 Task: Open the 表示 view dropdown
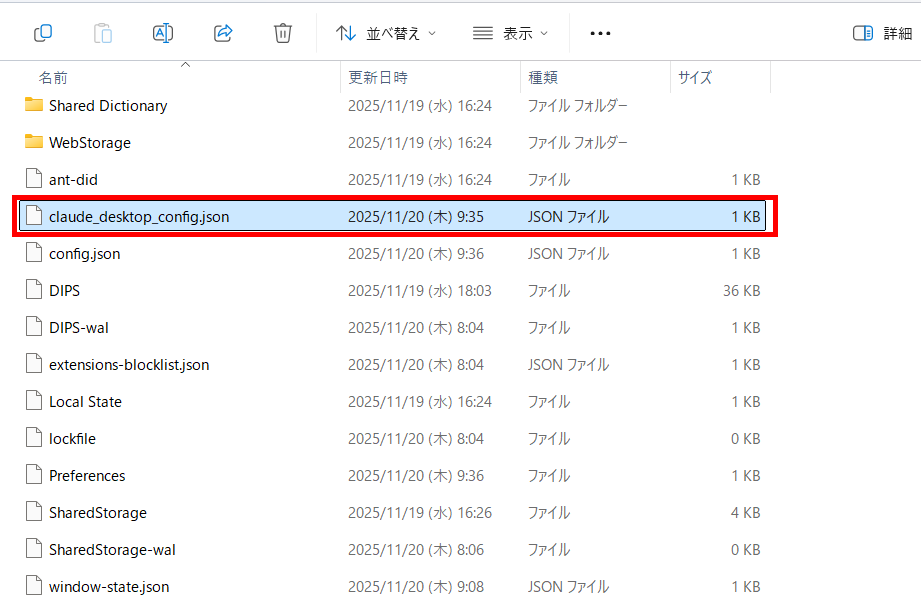tap(510, 33)
